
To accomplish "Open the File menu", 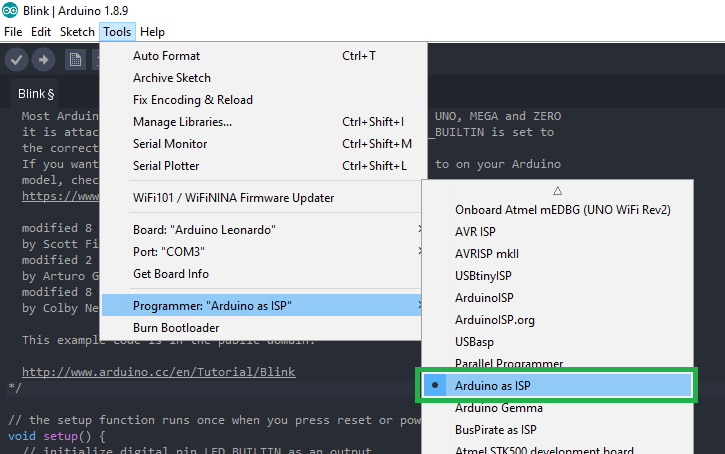I will 13,32.
